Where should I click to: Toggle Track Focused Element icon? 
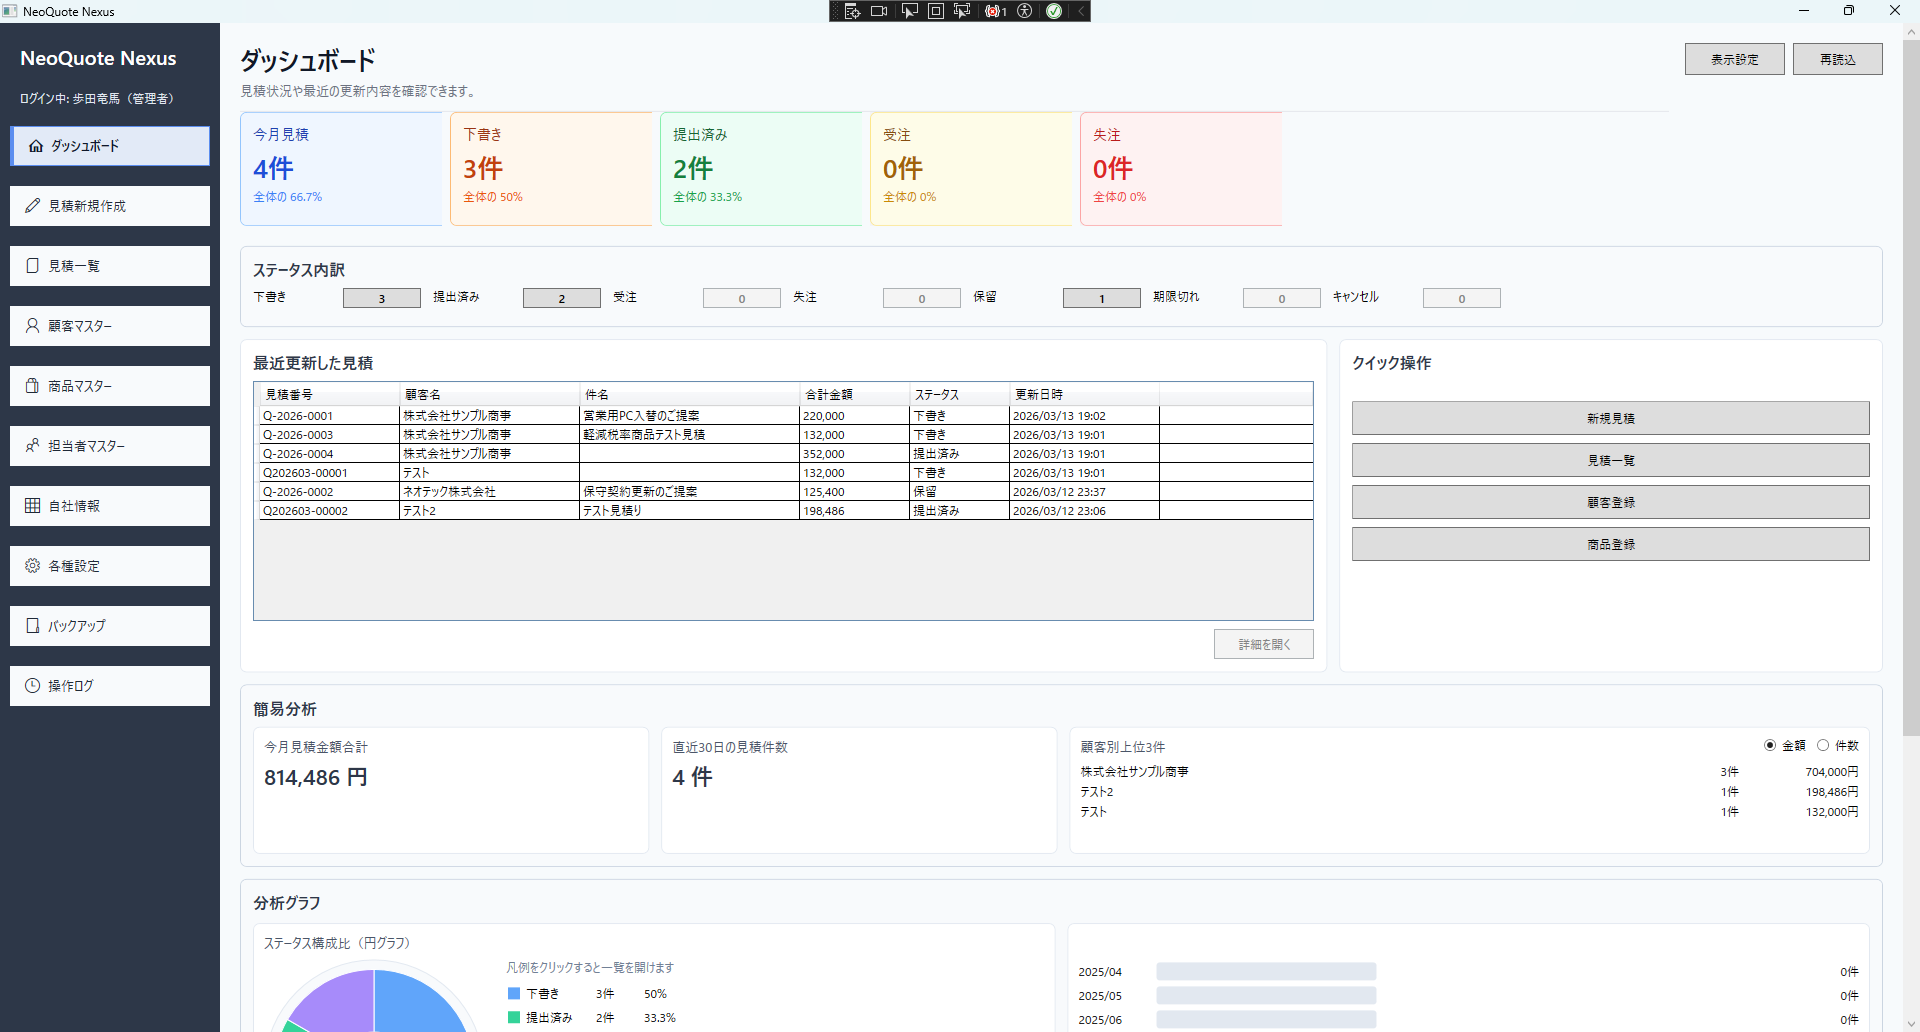point(962,11)
